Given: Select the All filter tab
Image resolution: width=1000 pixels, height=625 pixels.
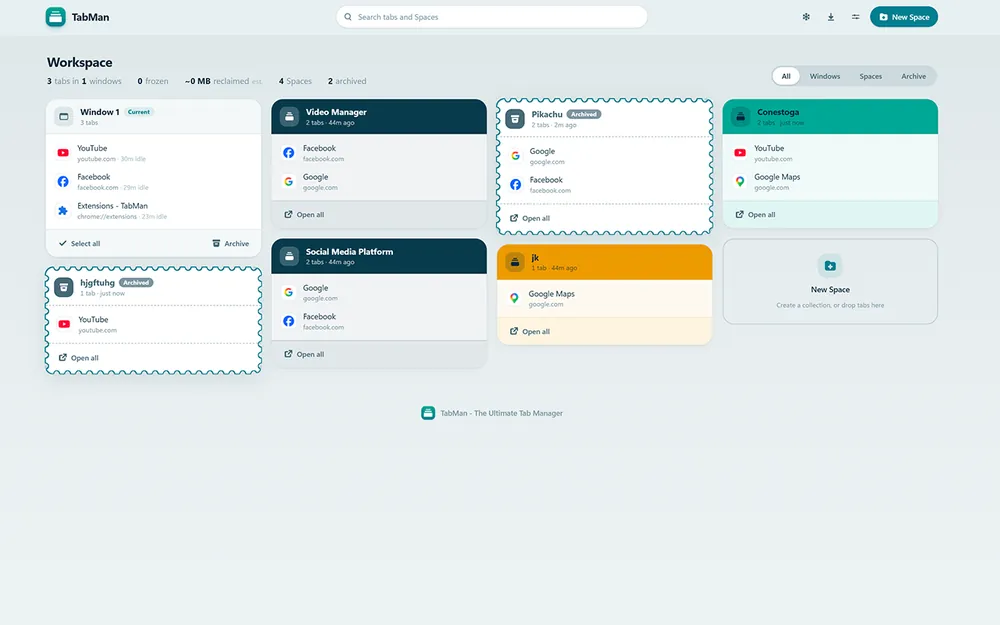Looking at the screenshot, I should (x=786, y=76).
